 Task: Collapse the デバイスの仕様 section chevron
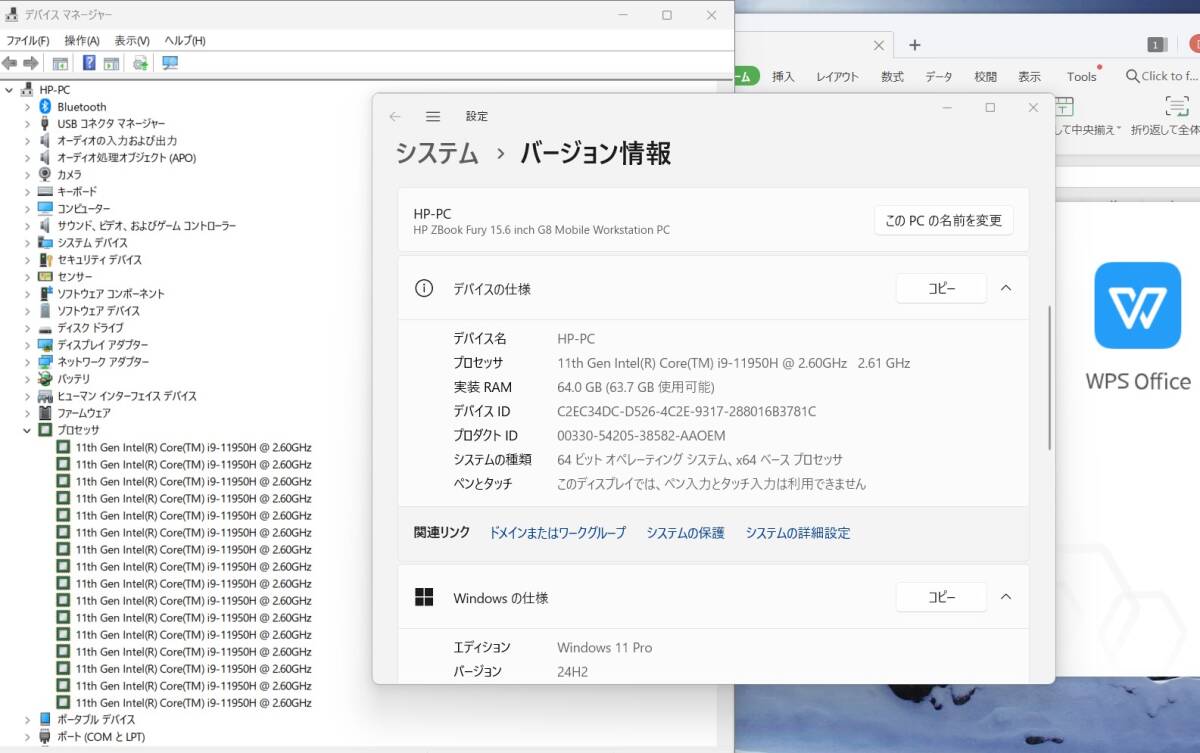pyautogui.click(x=1006, y=288)
